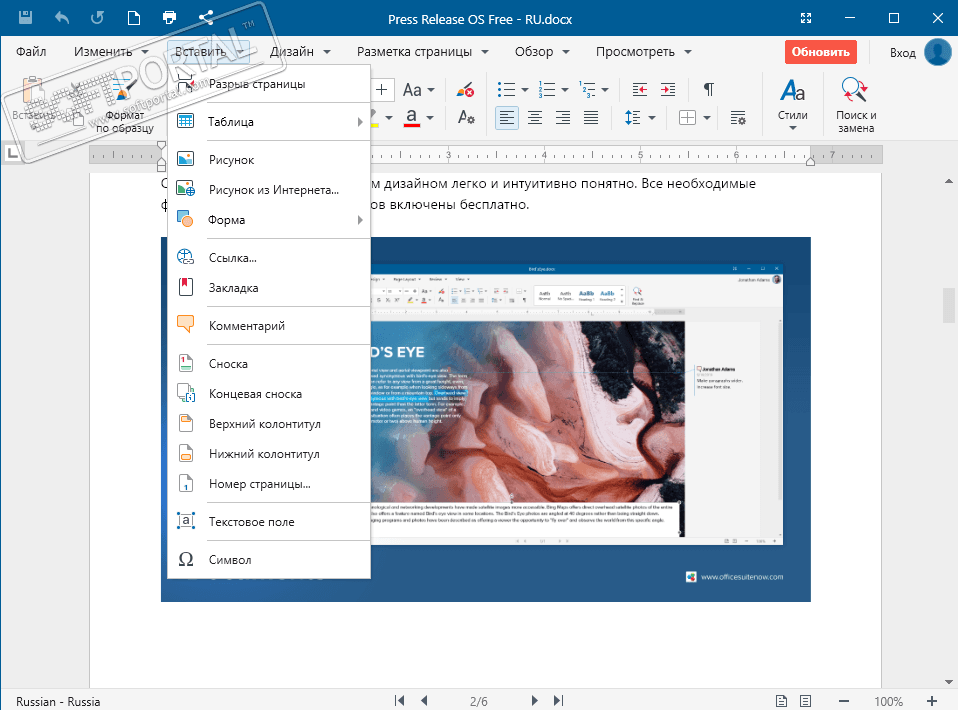Go to next page
958x710 pixels.
[x=534, y=701]
